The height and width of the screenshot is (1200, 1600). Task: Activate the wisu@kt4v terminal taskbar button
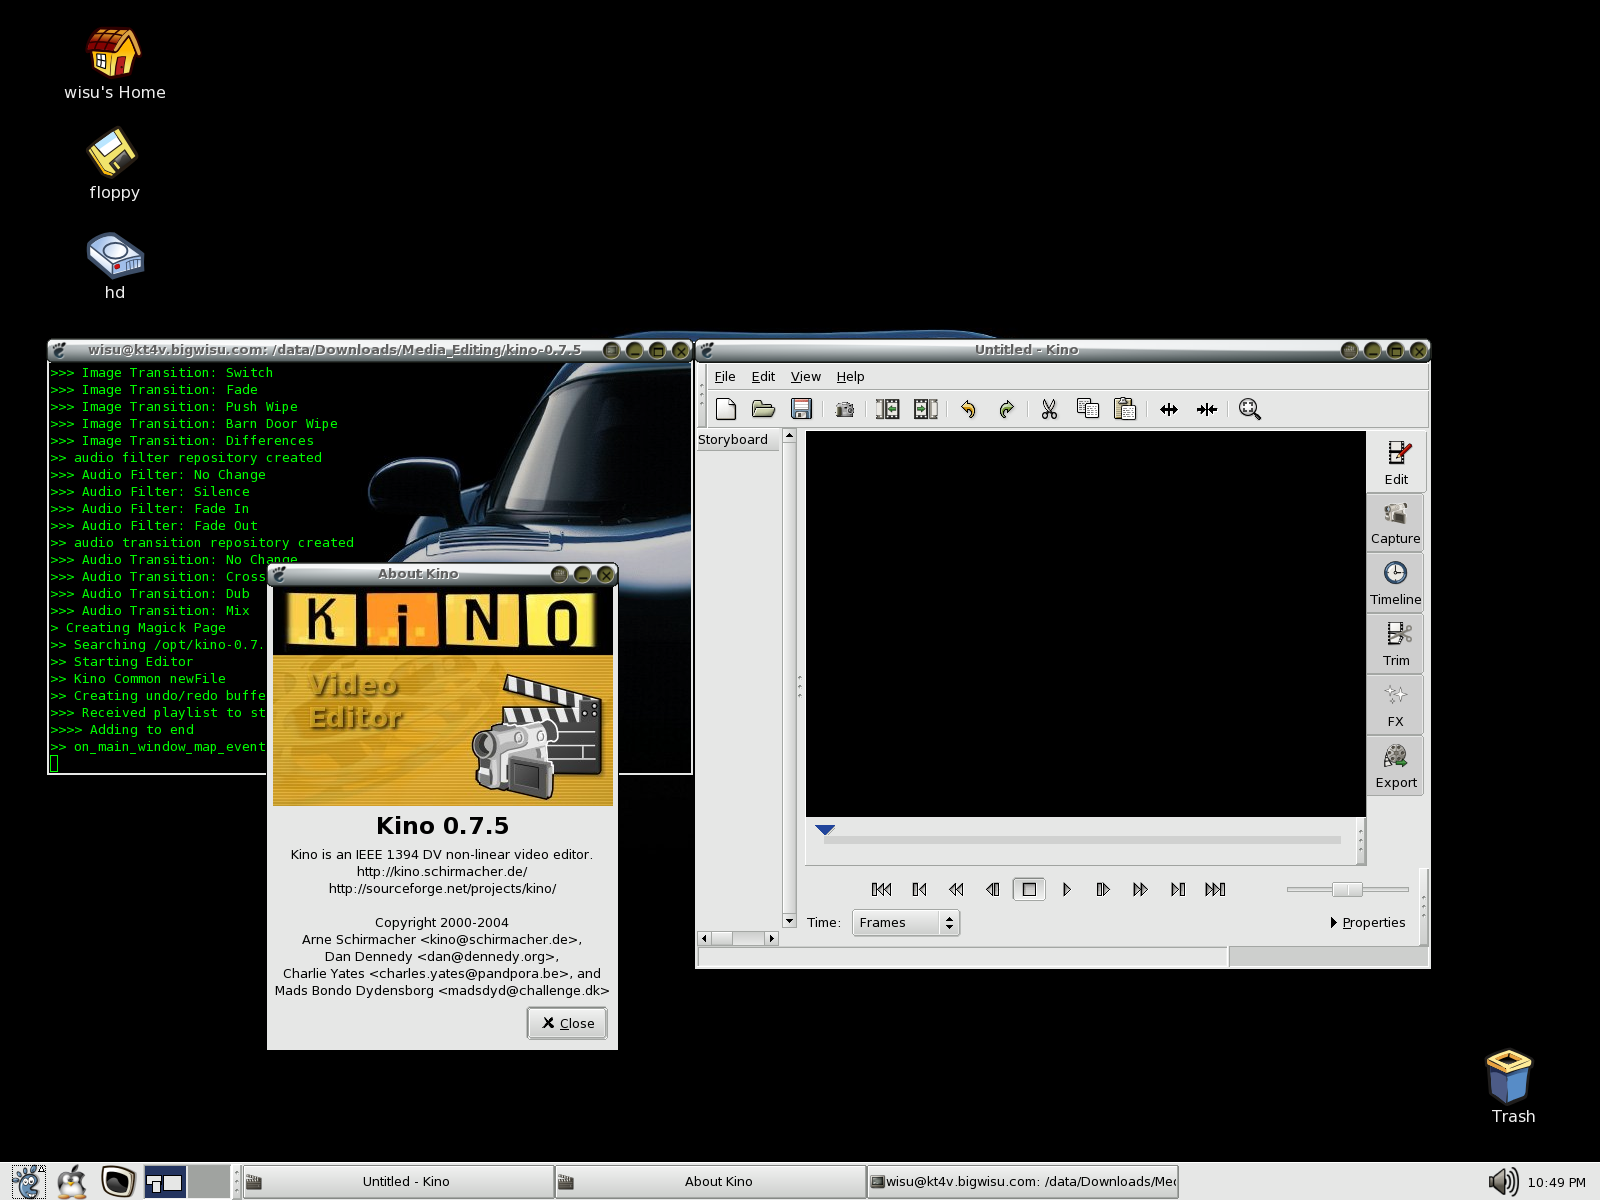(x=1022, y=1182)
